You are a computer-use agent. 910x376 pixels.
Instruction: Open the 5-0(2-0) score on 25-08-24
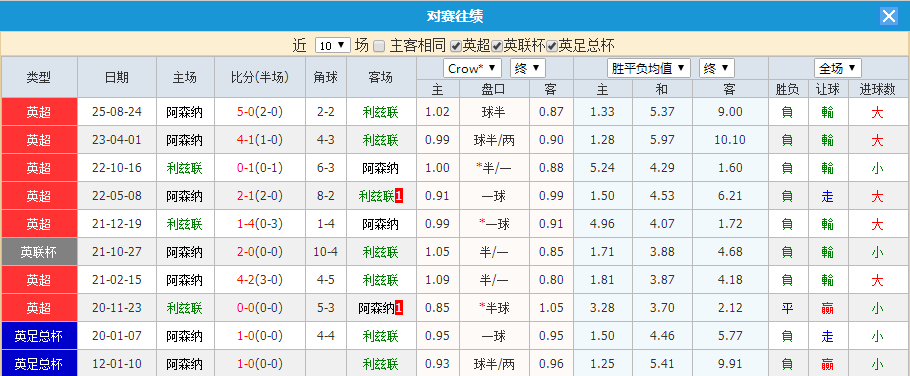[260, 112]
